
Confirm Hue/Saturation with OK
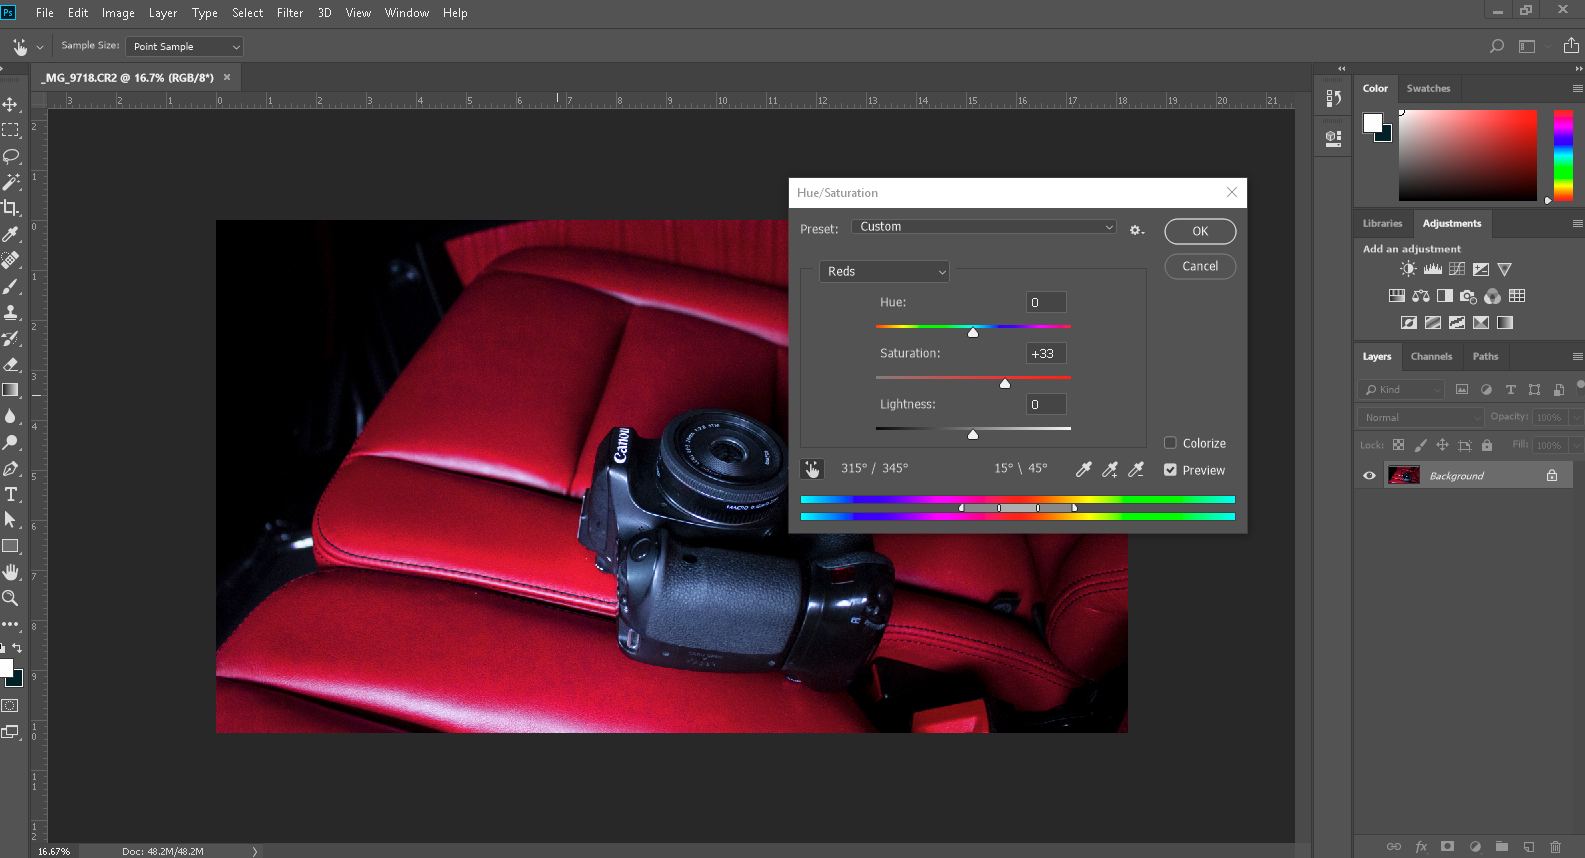(x=1200, y=231)
